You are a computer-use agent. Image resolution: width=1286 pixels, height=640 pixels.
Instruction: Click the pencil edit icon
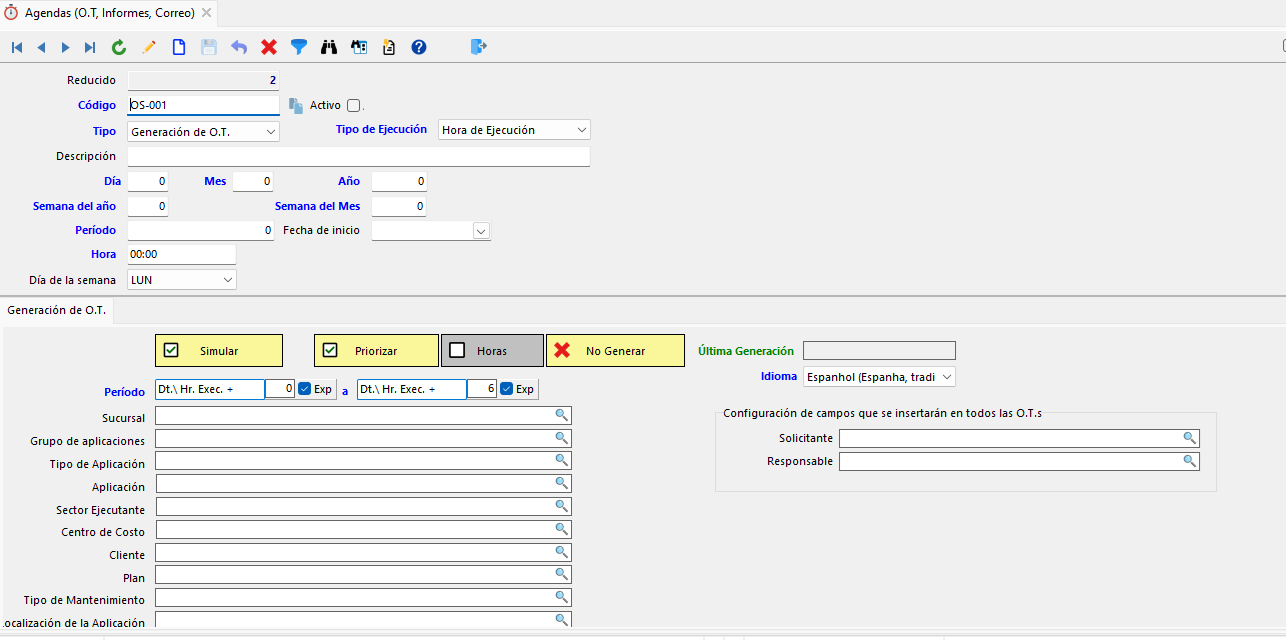click(149, 47)
